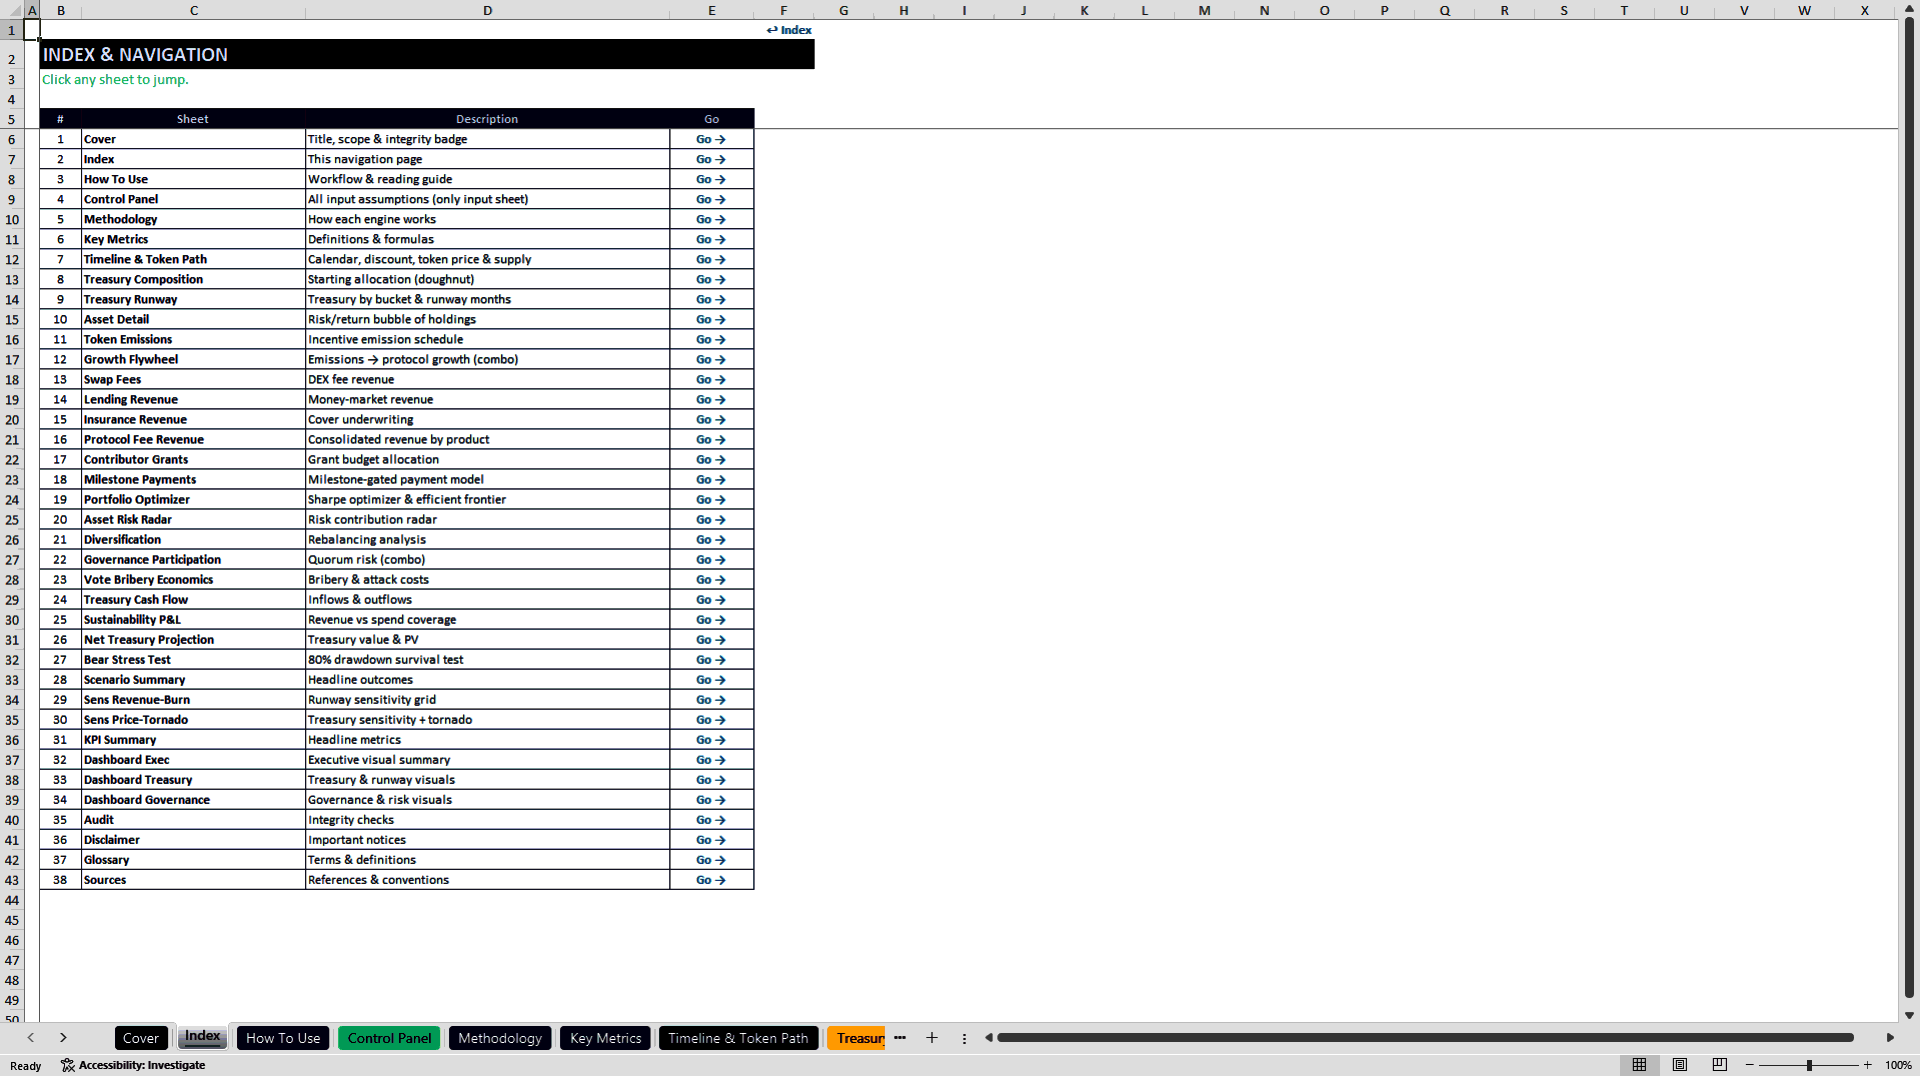Click horizontal scrollbar right arrow

pyautogui.click(x=1890, y=1038)
